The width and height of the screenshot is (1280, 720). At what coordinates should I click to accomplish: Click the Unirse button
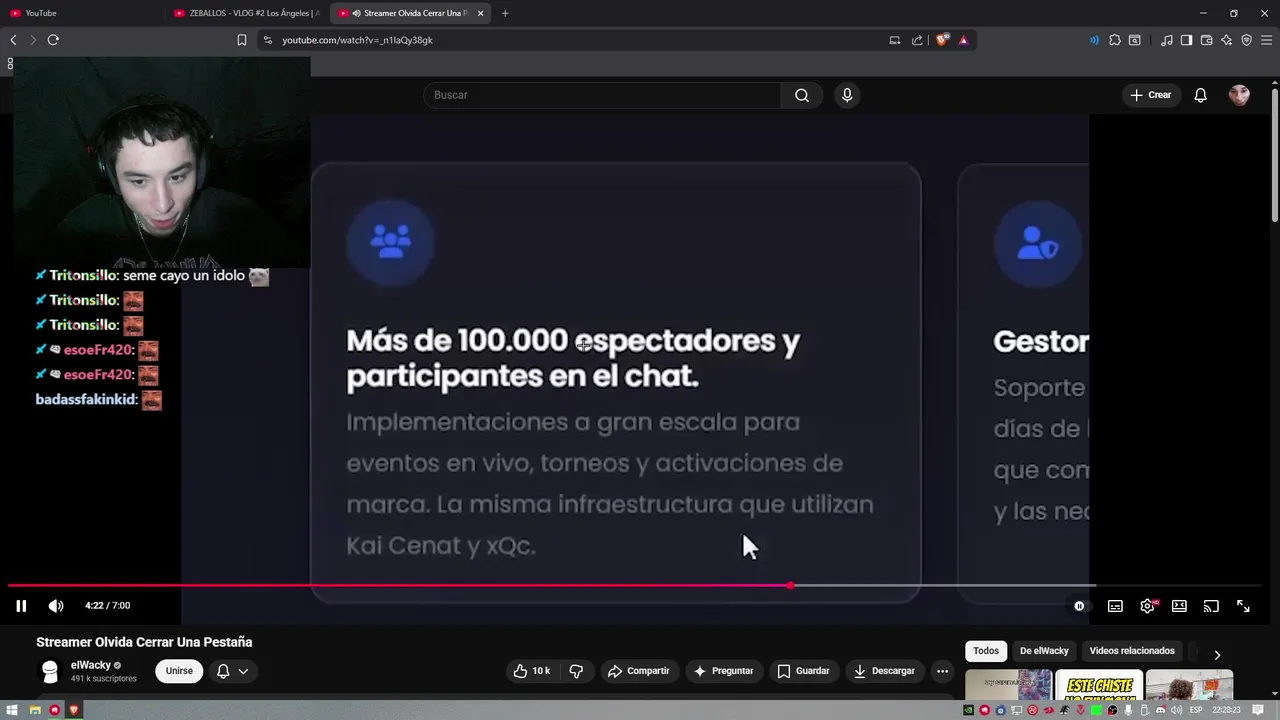click(179, 671)
